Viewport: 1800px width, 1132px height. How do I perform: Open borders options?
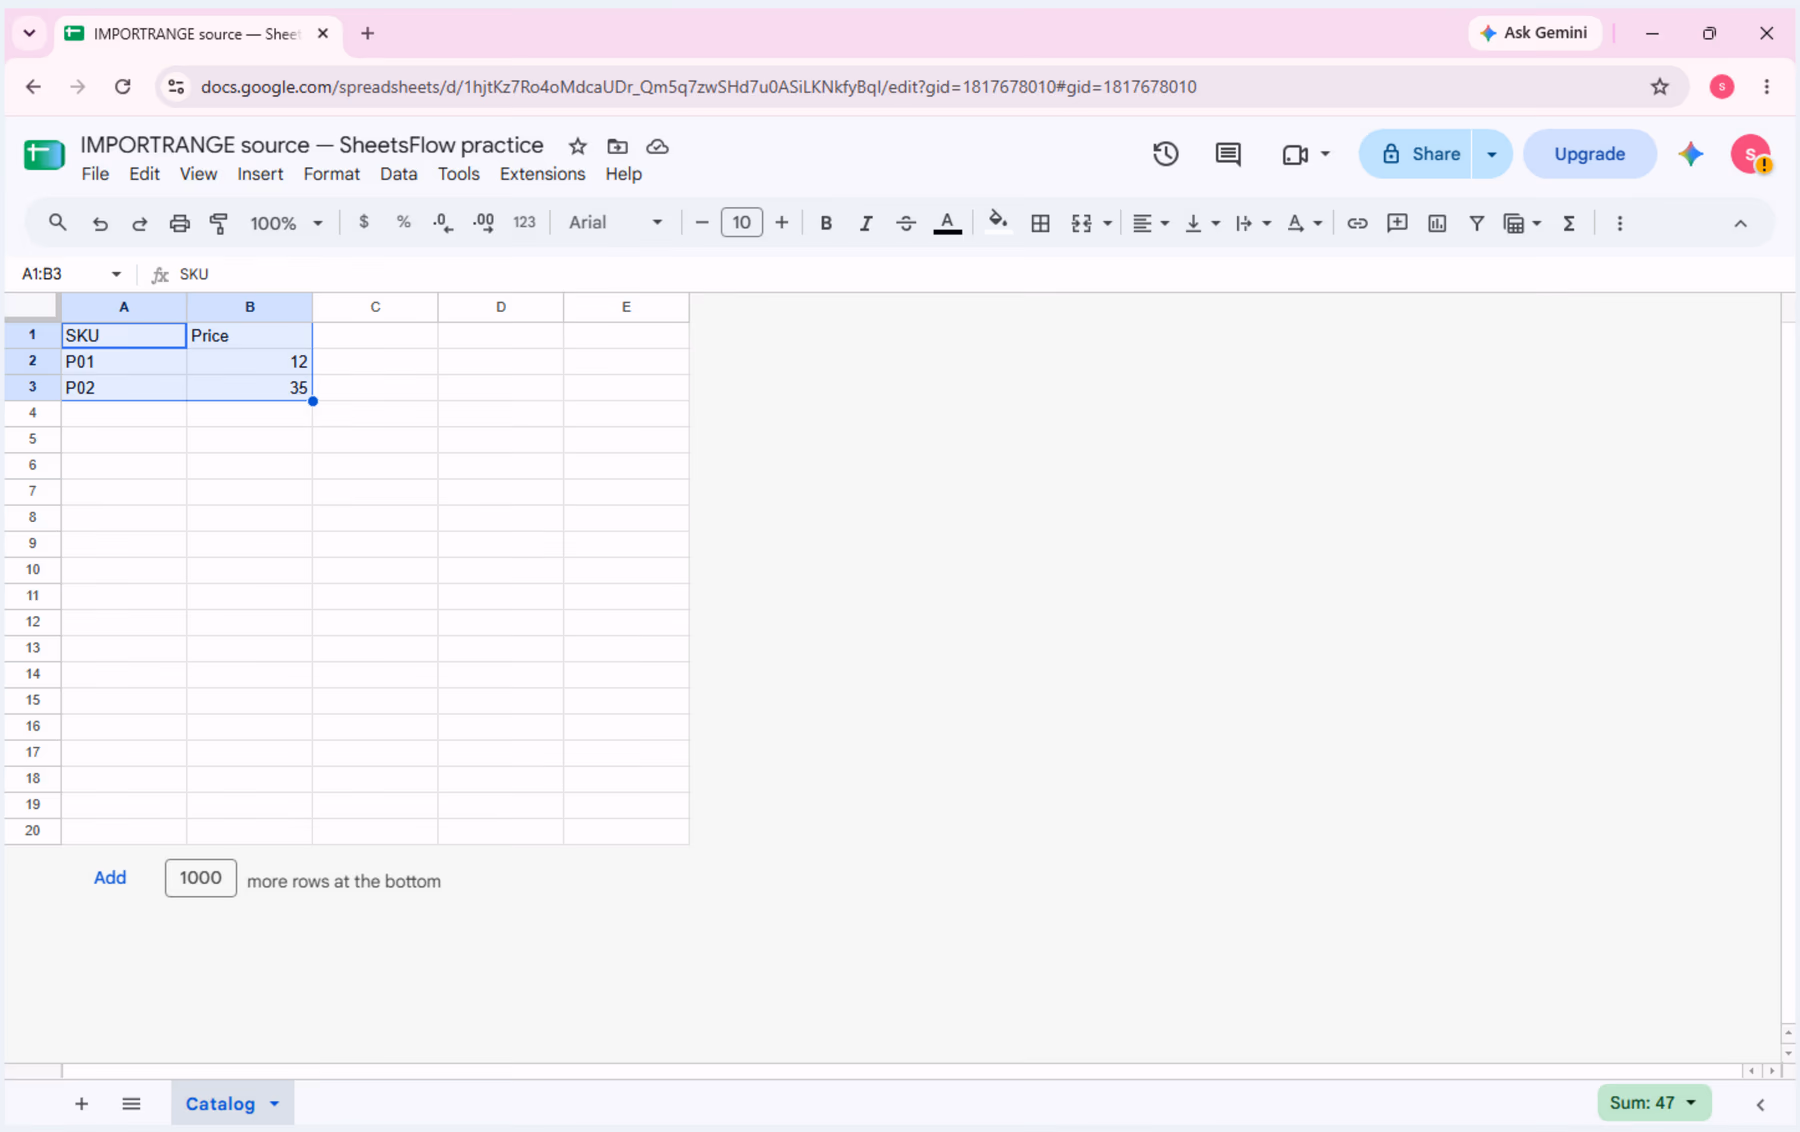(x=1040, y=223)
